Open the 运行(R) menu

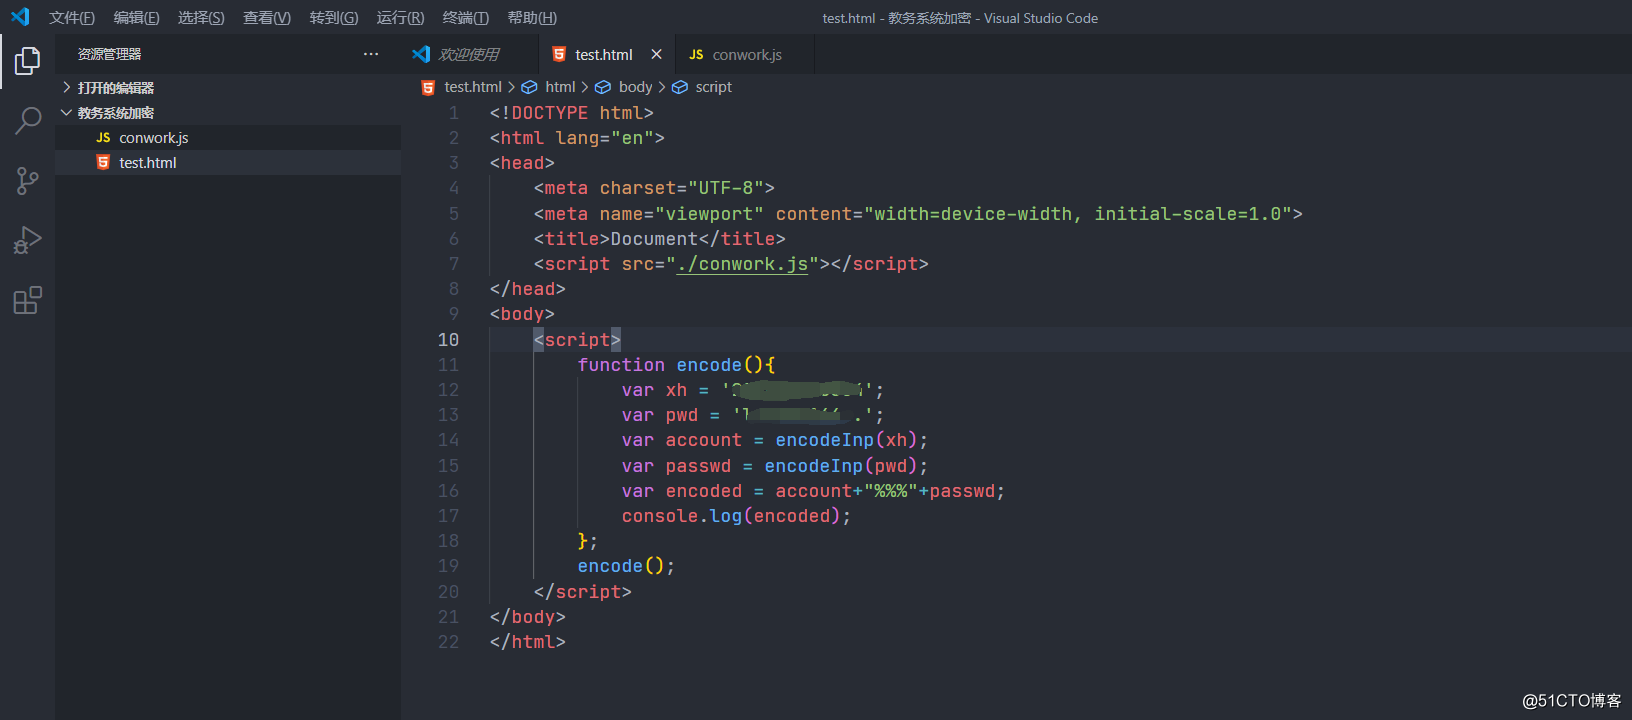tap(400, 18)
